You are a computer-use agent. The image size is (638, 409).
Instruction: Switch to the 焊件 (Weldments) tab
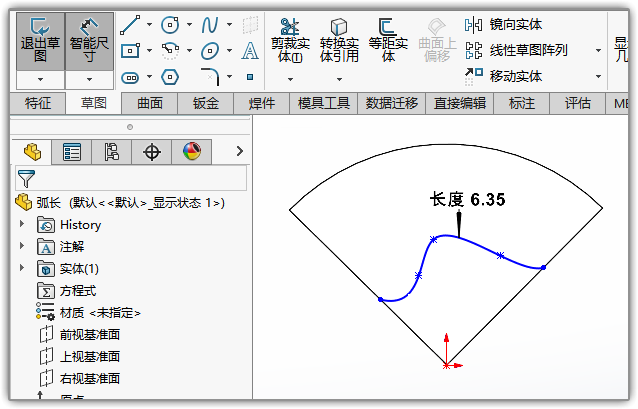pos(262,103)
